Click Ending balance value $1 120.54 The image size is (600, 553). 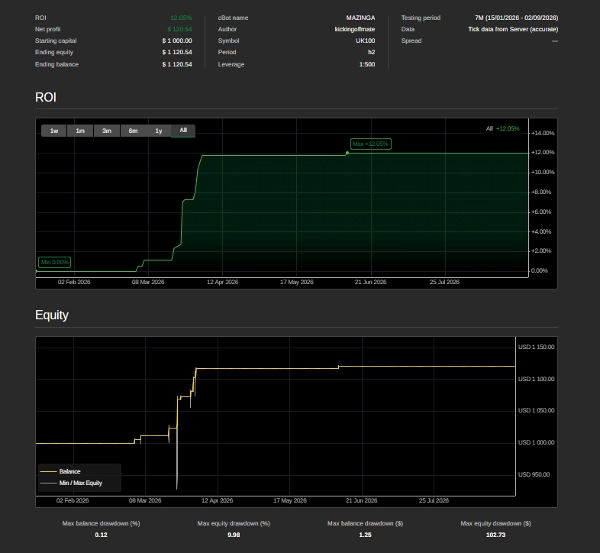(x=177, y=65)
